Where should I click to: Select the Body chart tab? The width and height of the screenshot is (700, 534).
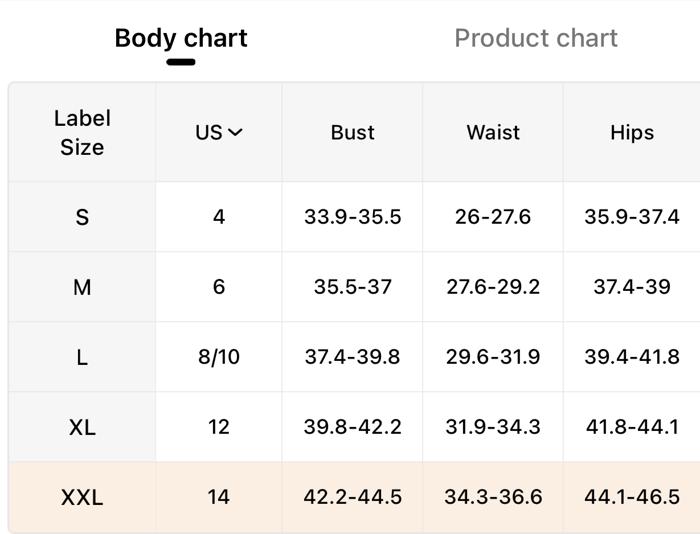pyautogui.click(x=181, y=39)
